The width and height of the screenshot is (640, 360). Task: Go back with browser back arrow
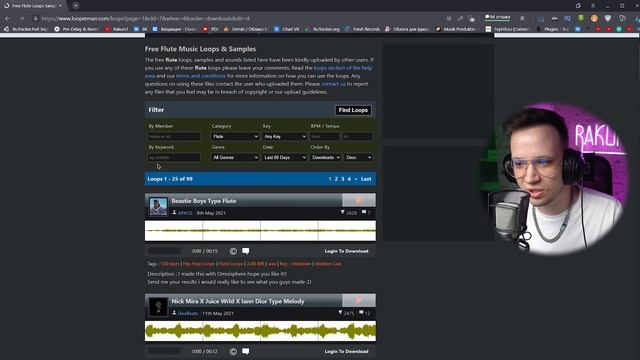8,18
